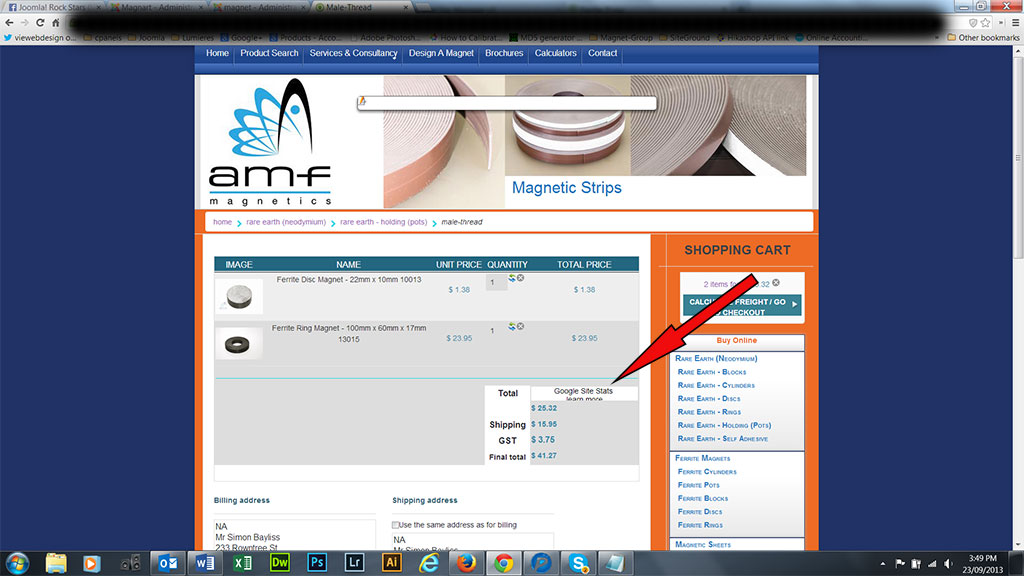Open the viewebdesign bookmark

[x=39, y=38]
